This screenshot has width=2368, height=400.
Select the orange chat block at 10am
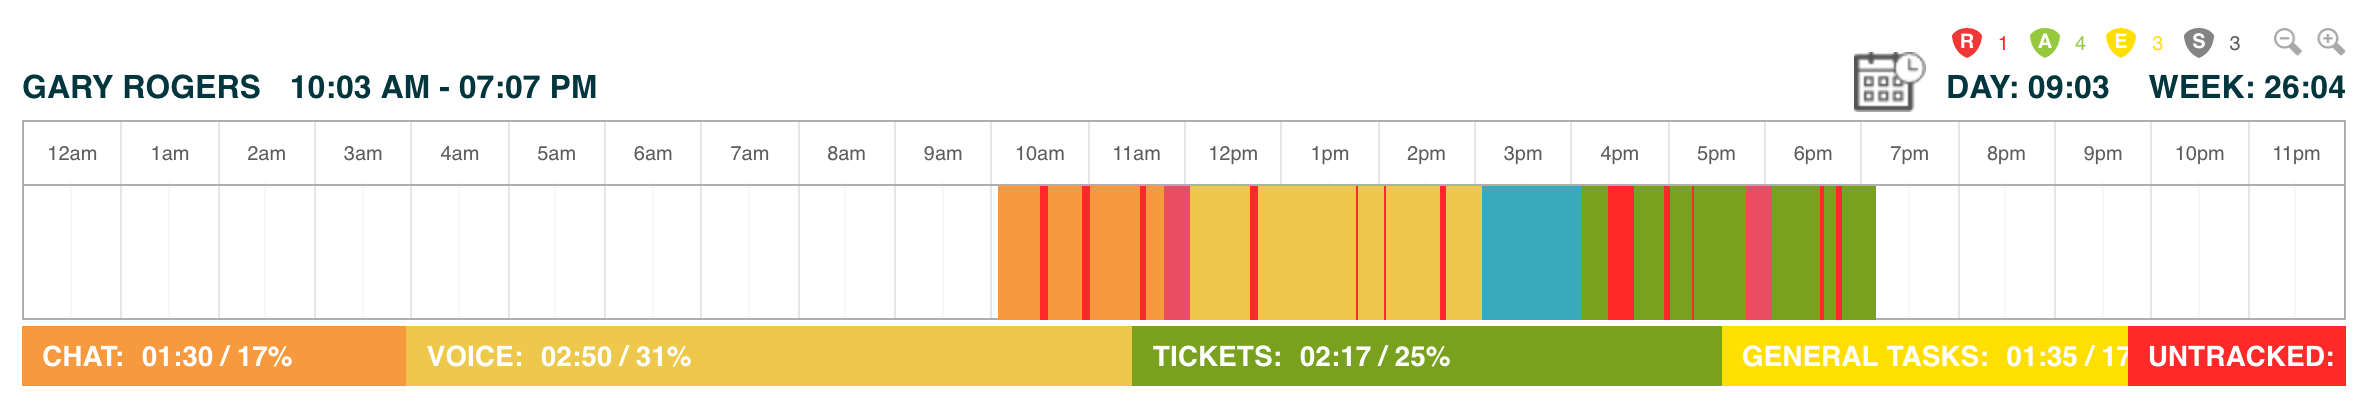[x=1018, y=252]
